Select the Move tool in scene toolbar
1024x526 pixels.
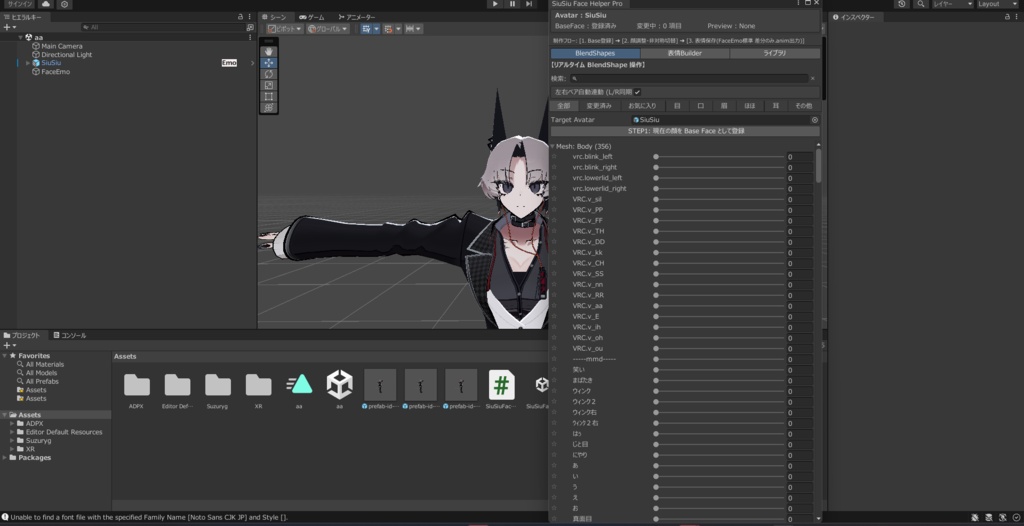pyautogui.click(x=269, y=63)
